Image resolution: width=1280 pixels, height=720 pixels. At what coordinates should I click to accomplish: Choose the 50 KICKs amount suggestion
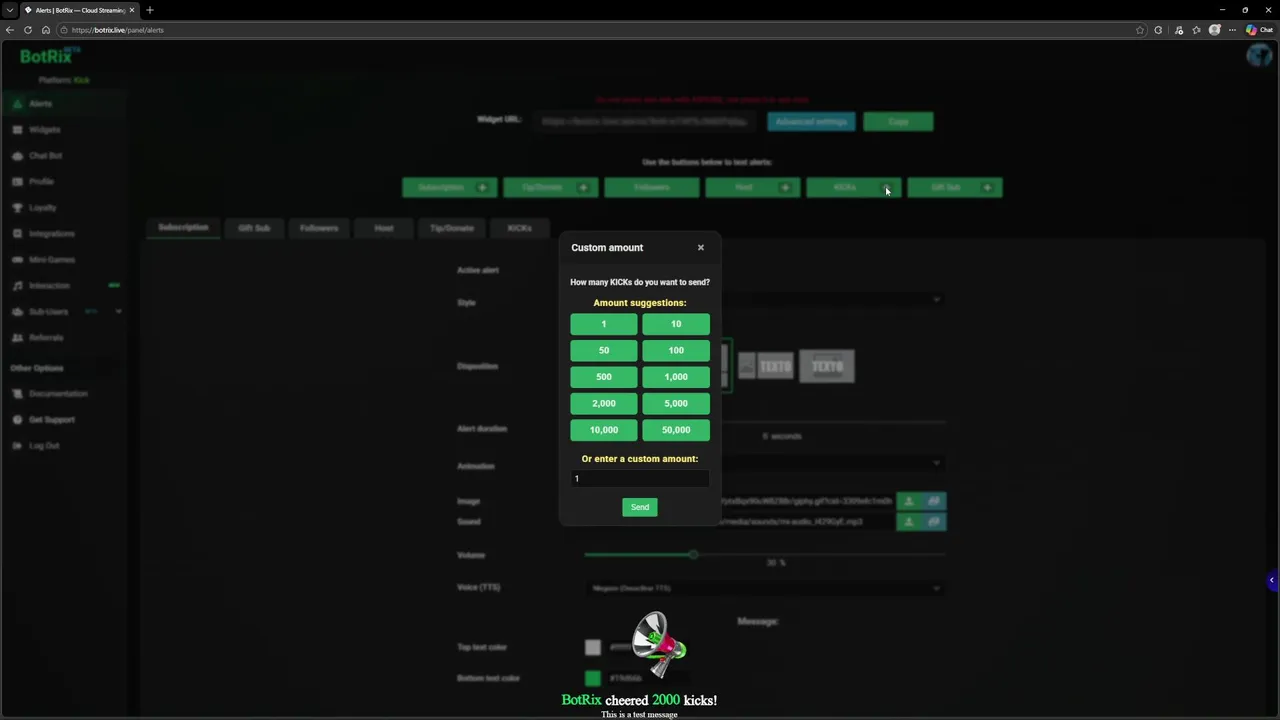[603, 350]
